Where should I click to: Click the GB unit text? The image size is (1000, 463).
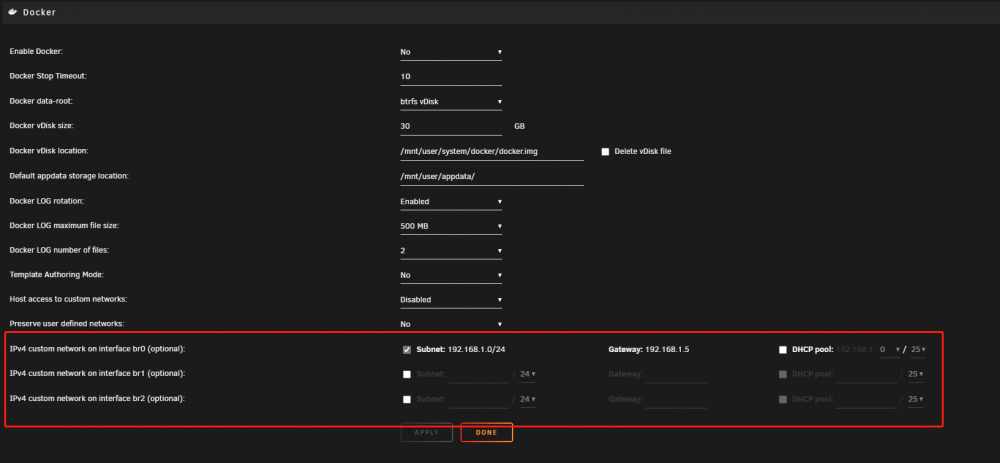520,126
